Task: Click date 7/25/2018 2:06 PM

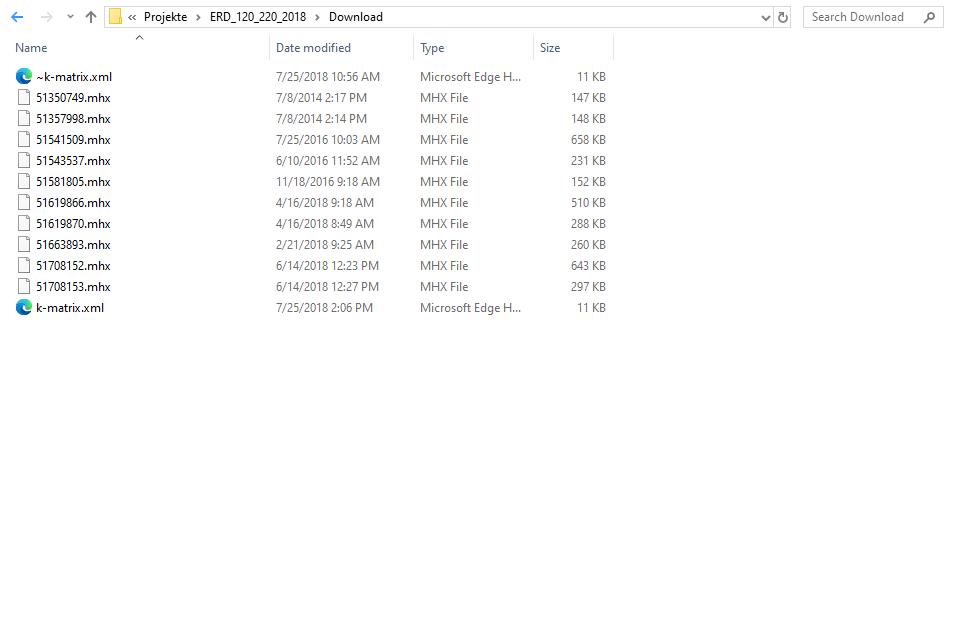Action: 324,308
